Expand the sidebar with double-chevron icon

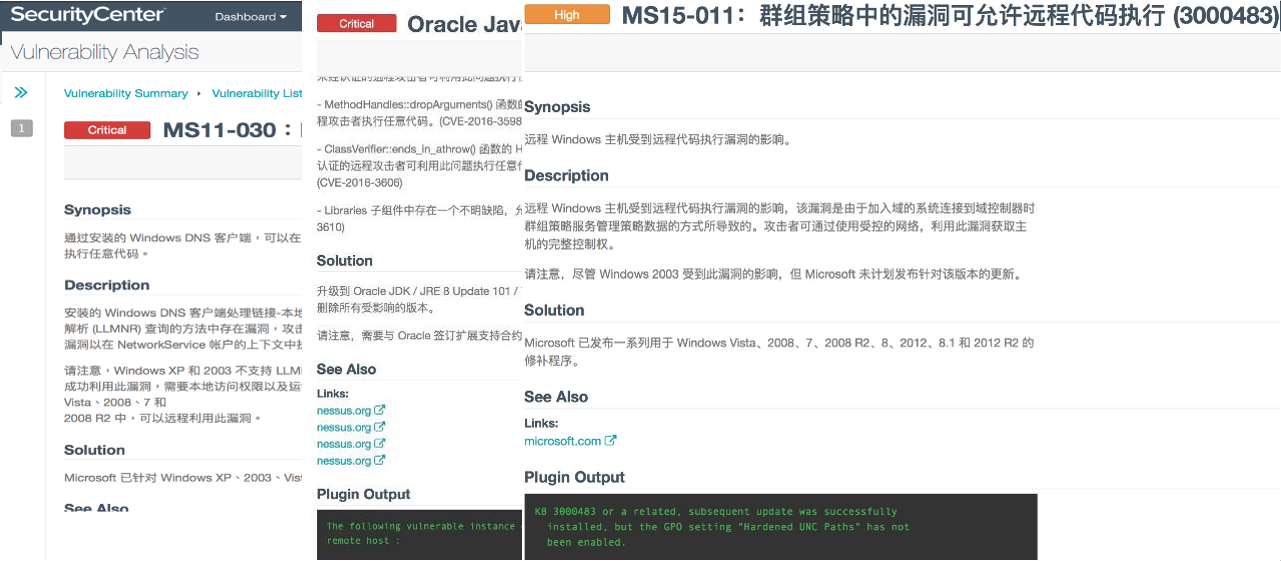tap(21, 93)
